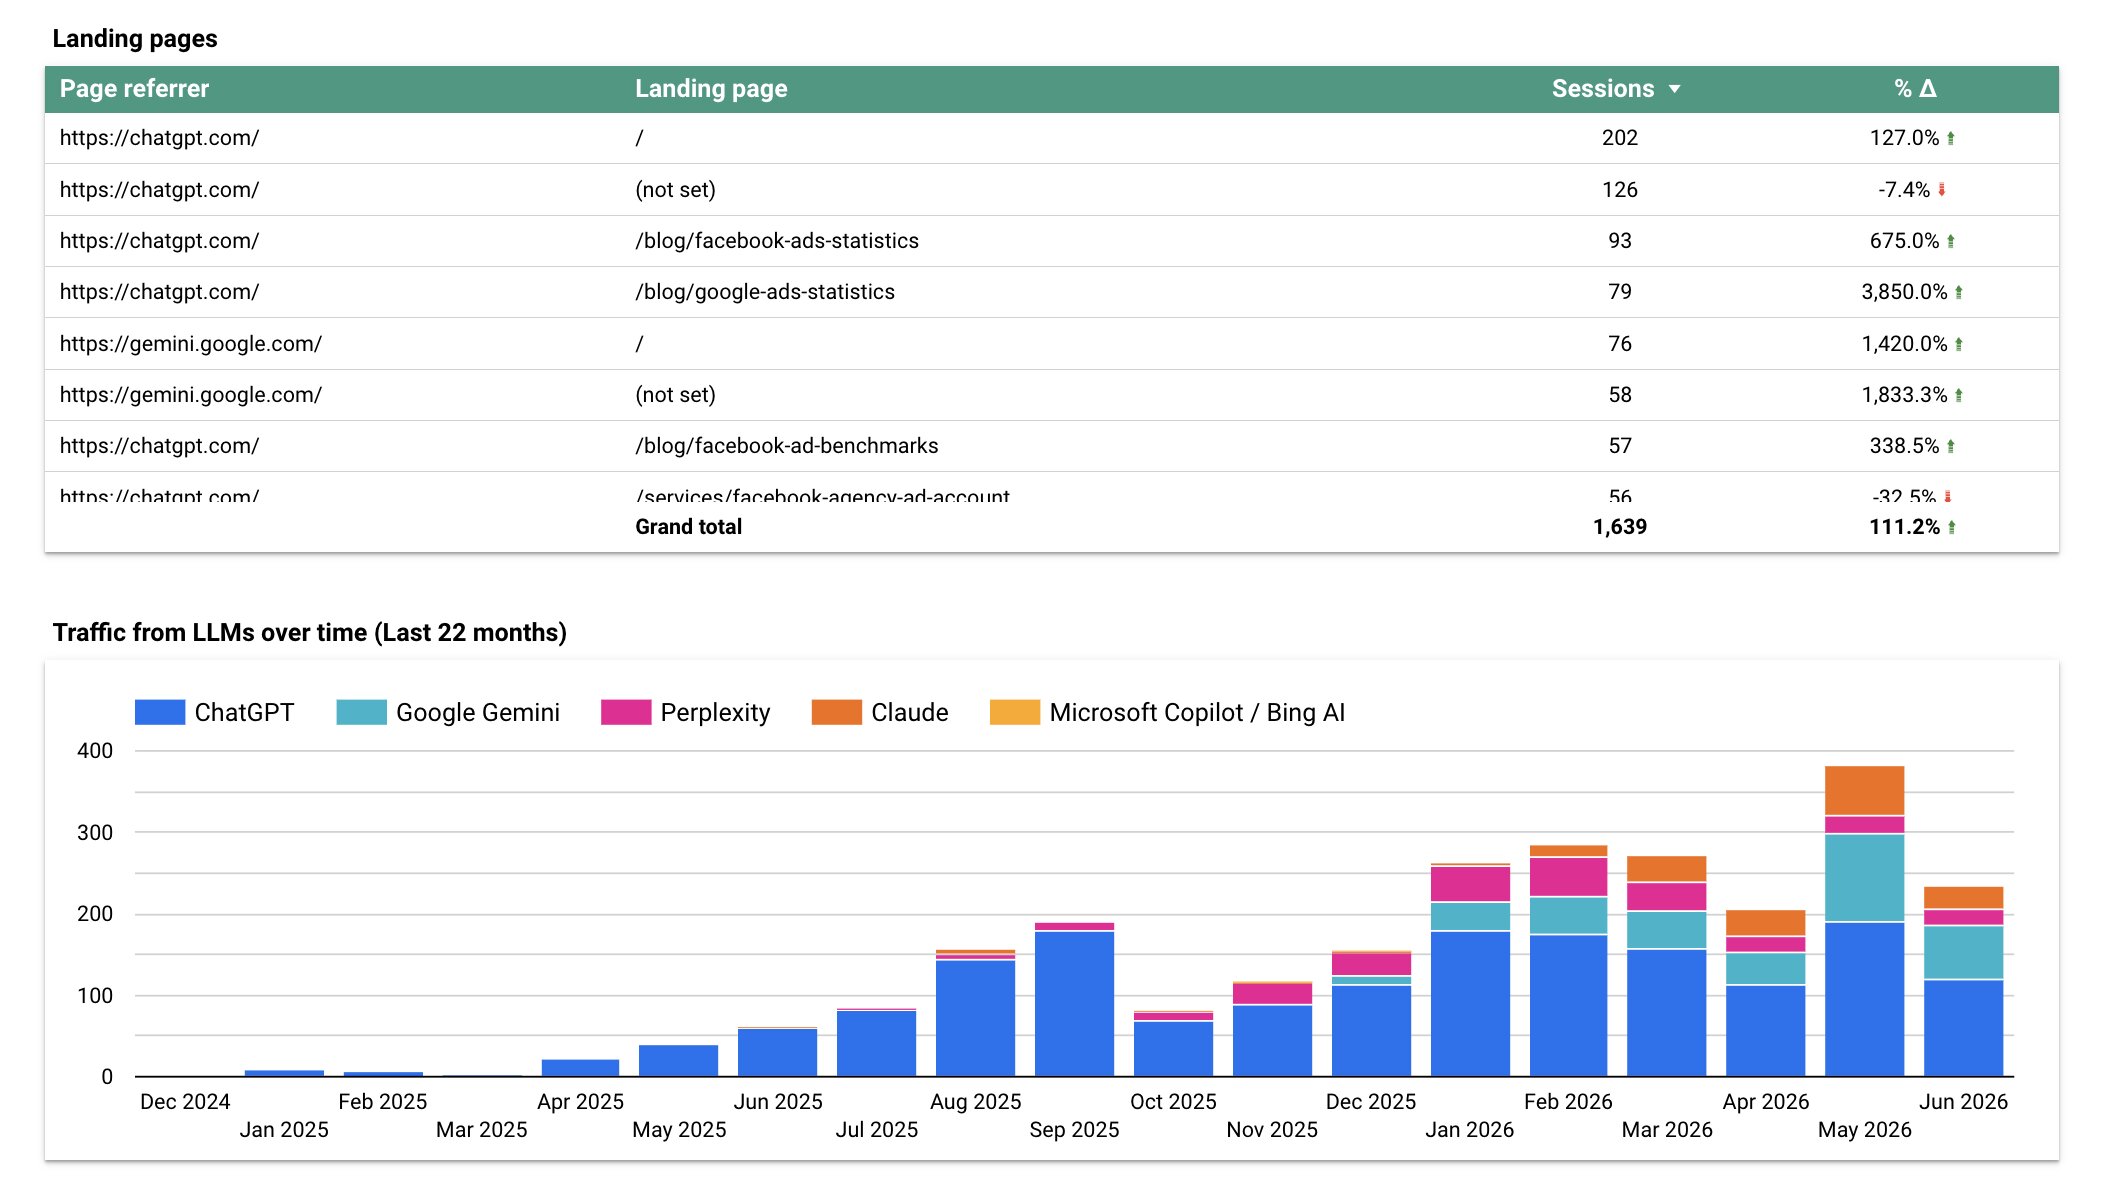
Task: Click the May 2025 ChatGPT bar
Action: [678, 1060]
